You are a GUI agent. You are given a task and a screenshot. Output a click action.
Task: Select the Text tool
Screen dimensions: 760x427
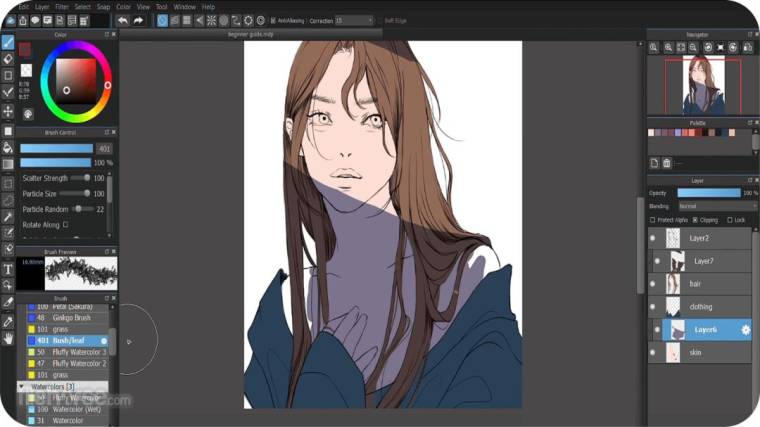pos(8,269)
